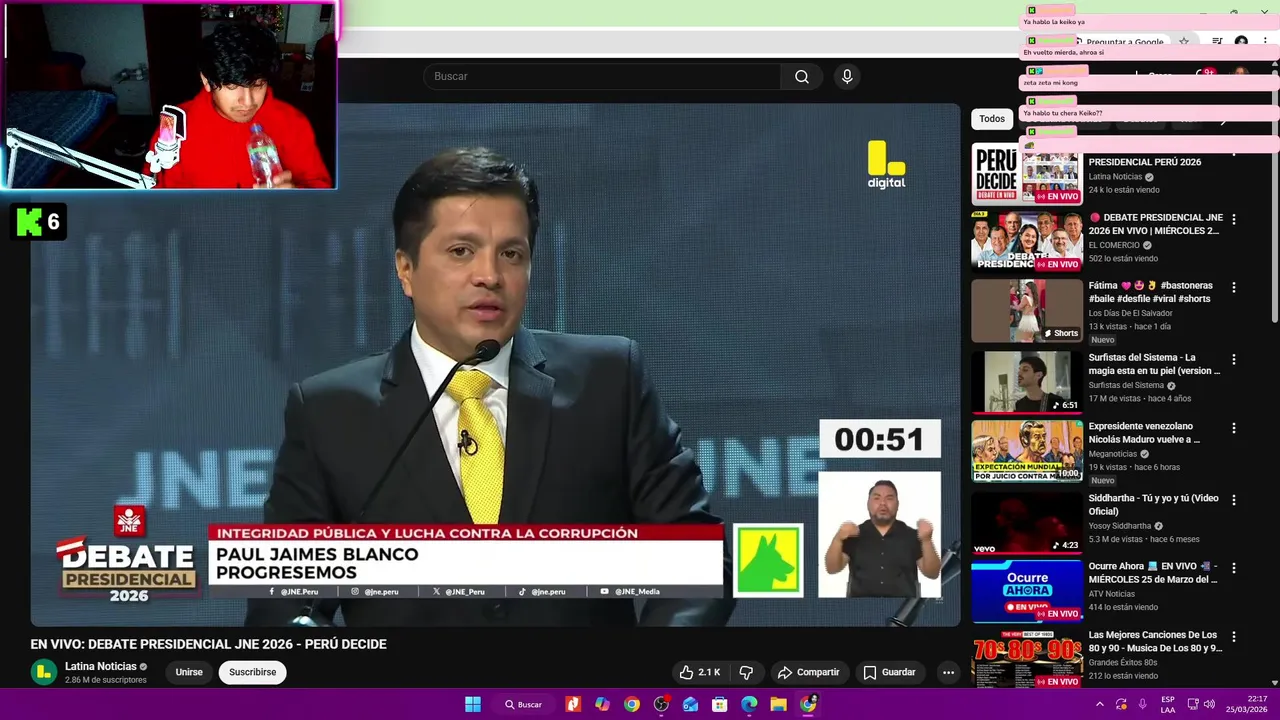Click title "Ocurre Ahora EN VIVO"
This screenshot has height=720, width=1280.
pyautogui.click(x=1154, y=573)
